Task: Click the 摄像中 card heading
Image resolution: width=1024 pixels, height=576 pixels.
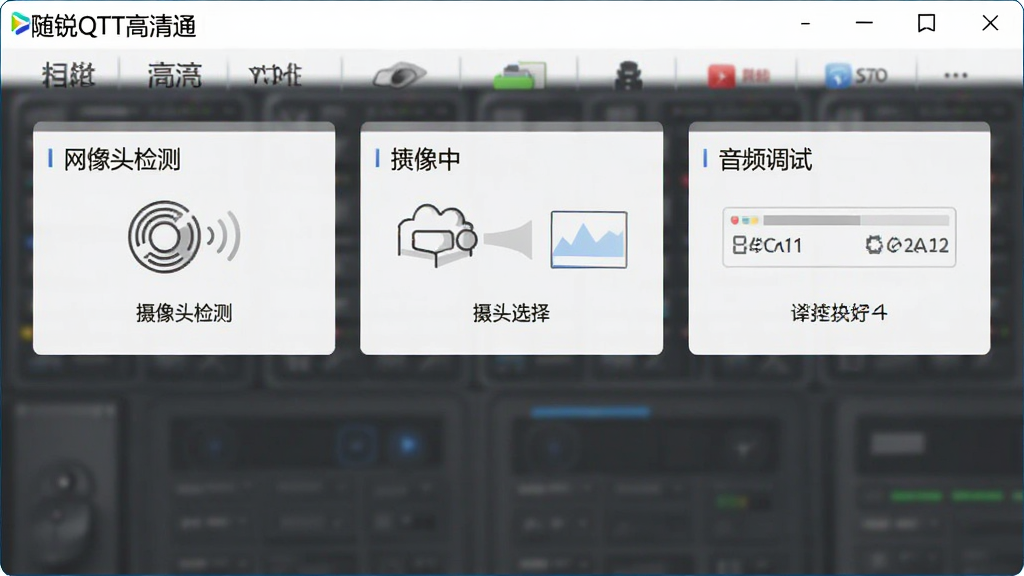Action: tap(425, 159)
